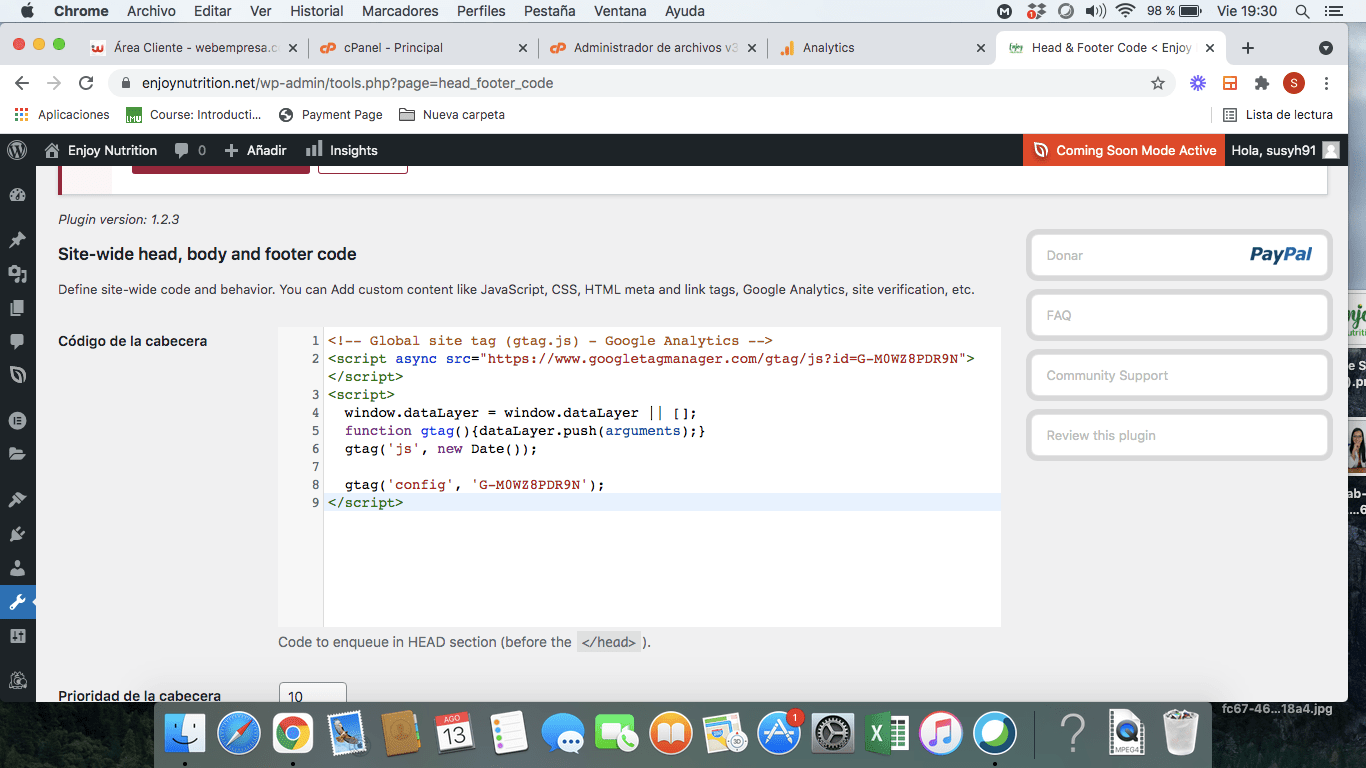Open comments bubble in admin bar

(x=190, y=150)
